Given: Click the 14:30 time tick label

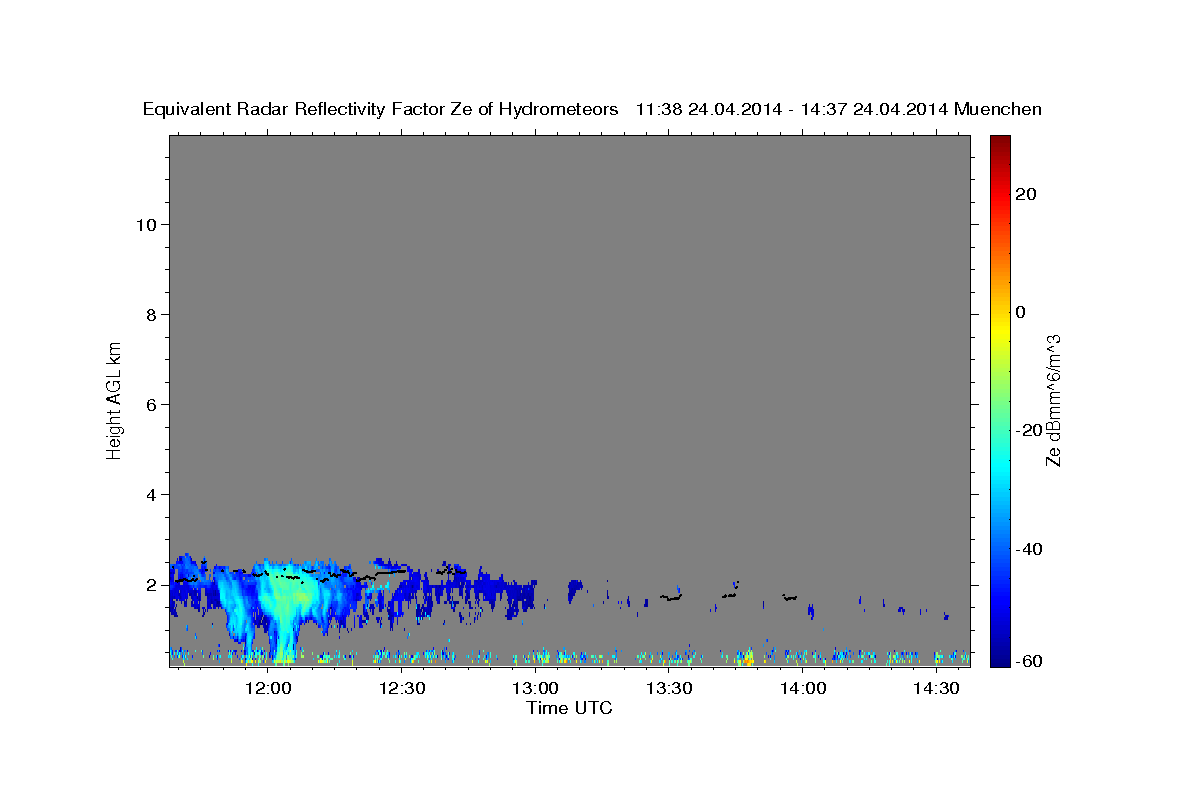Looking at the screenshot, I should pyautogui.click(x=936, y=688).
